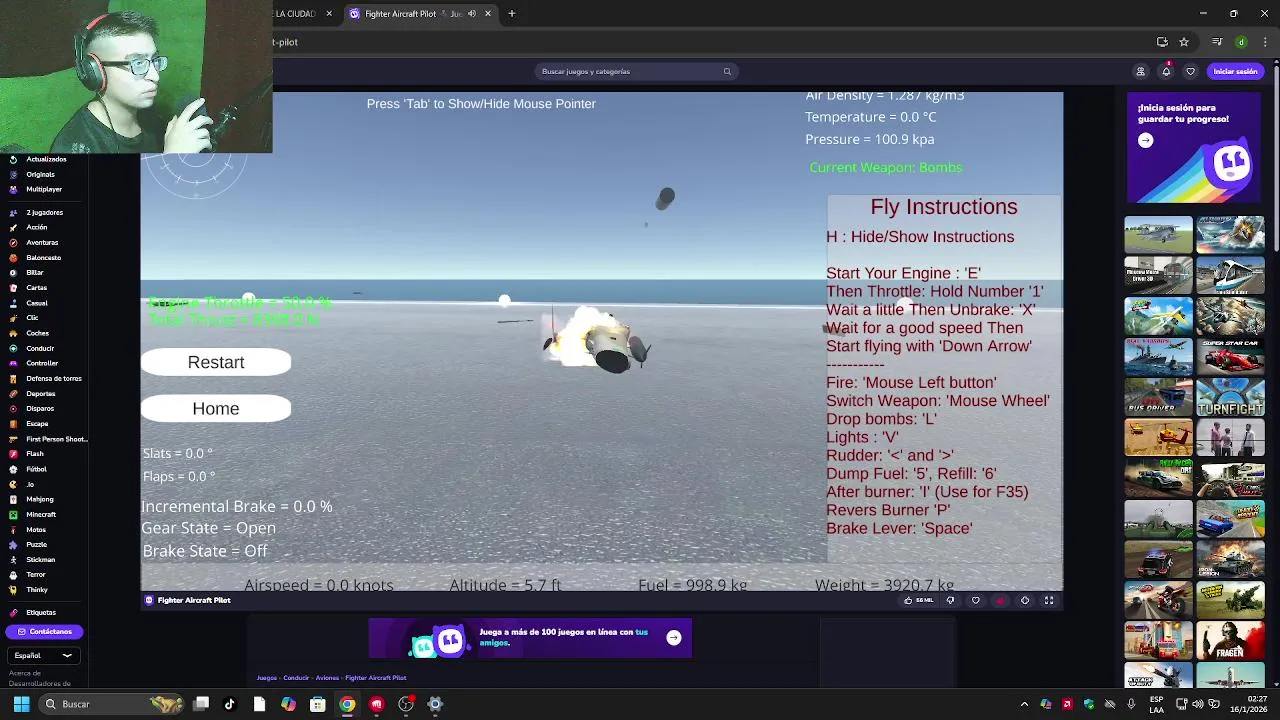1280x720 pixels.
Task: Bookmark the page with star icon
Action: click(x=1184, y=42)
